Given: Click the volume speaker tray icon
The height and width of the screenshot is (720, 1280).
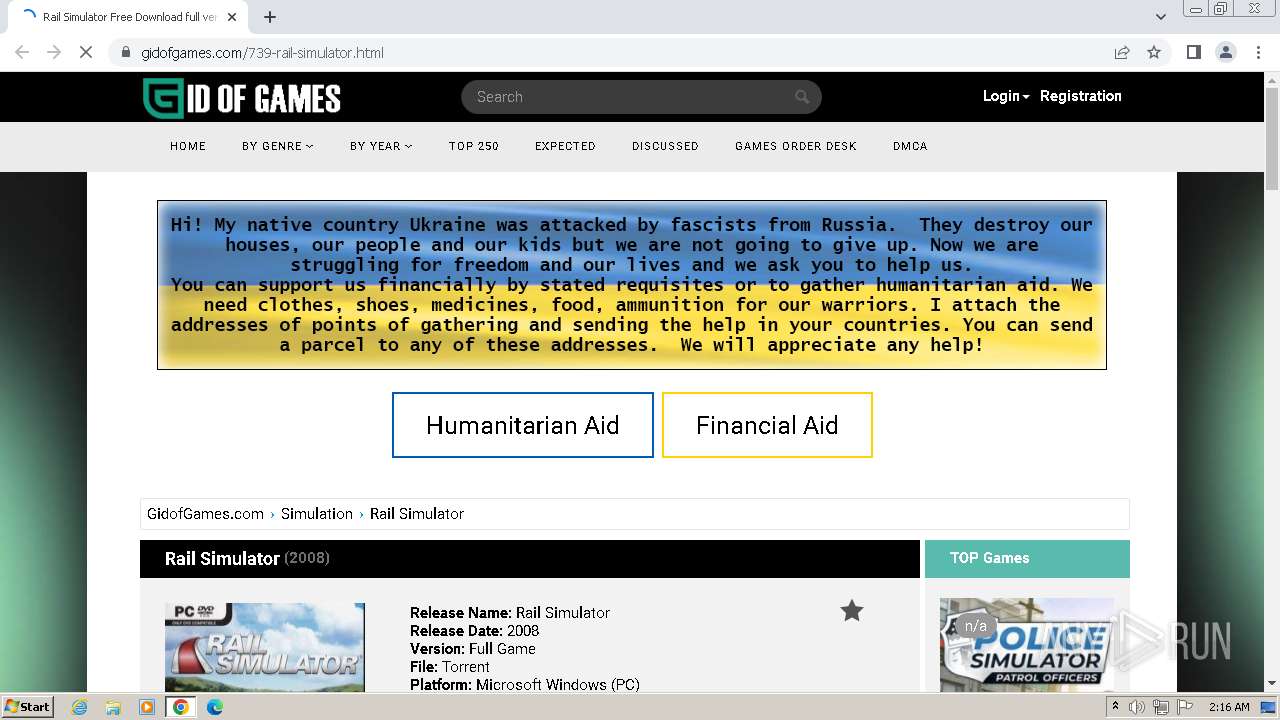Looking at the screenshot, I should 1137,707.
